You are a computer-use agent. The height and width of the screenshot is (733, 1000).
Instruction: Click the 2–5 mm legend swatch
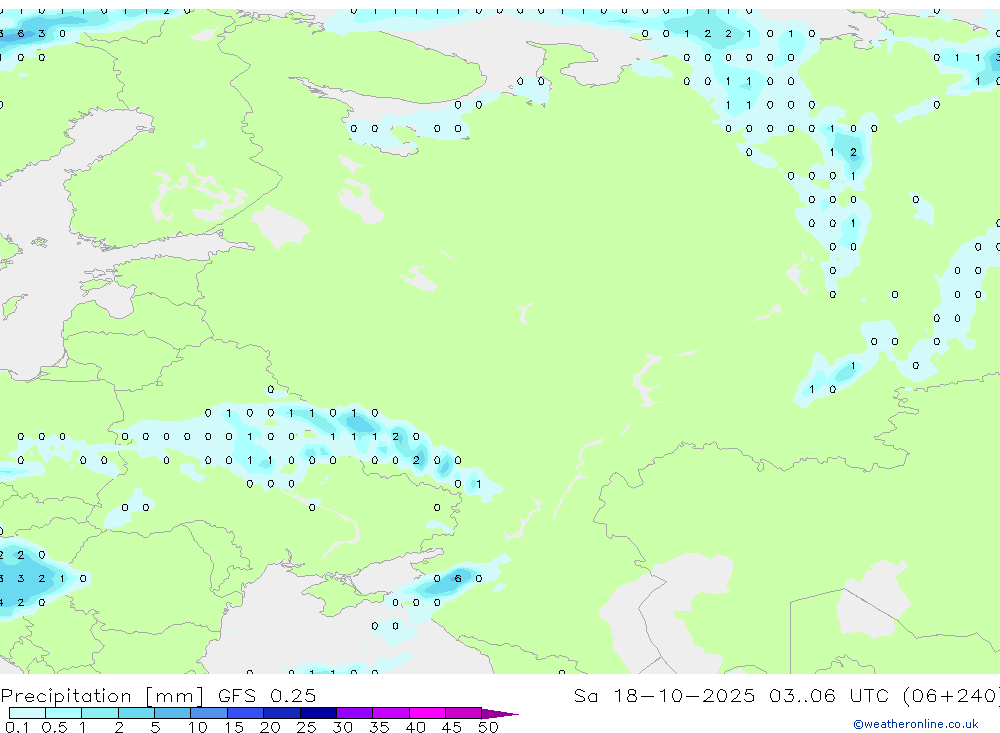136,713
